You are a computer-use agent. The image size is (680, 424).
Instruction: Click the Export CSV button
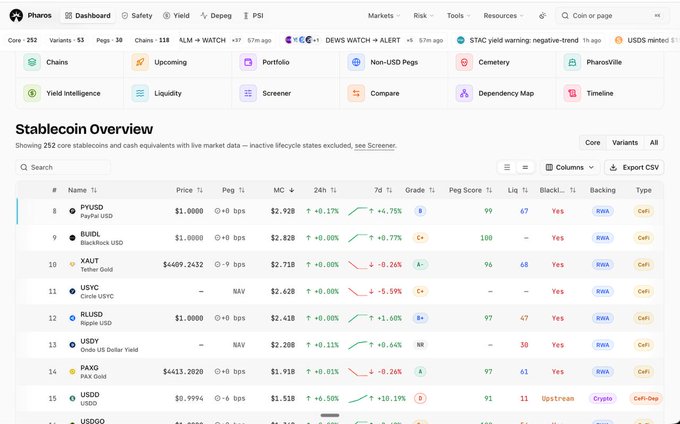pyautogui.click(x=634, y=167)
